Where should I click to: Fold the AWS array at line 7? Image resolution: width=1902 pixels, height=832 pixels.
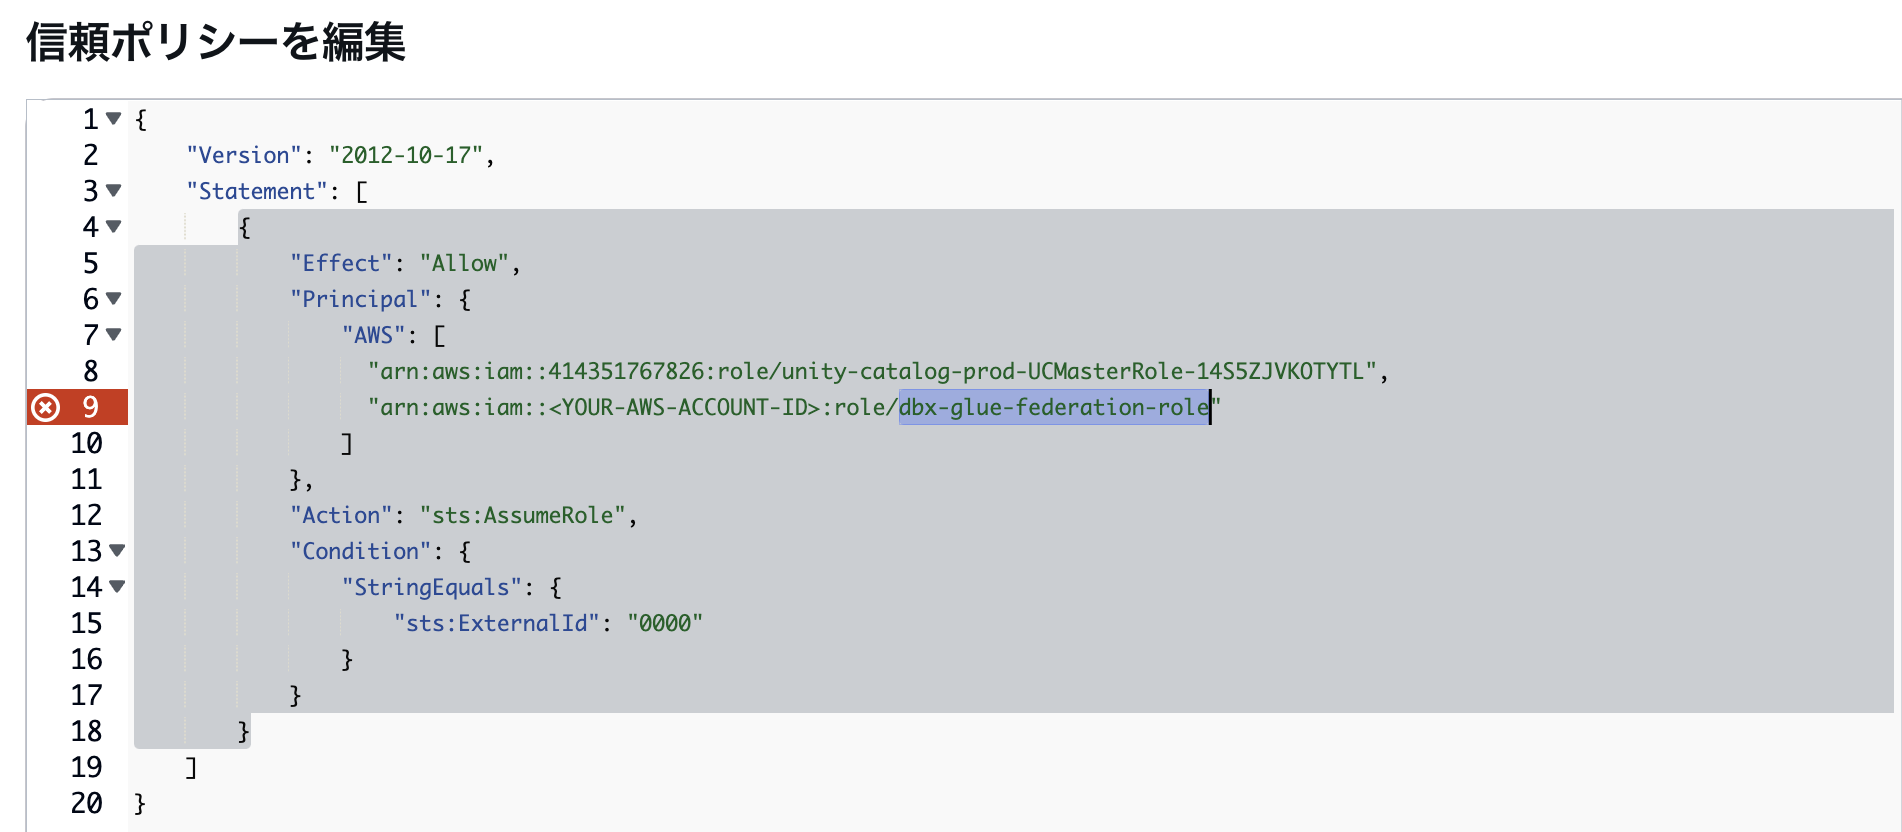click(x=114, y=334)
